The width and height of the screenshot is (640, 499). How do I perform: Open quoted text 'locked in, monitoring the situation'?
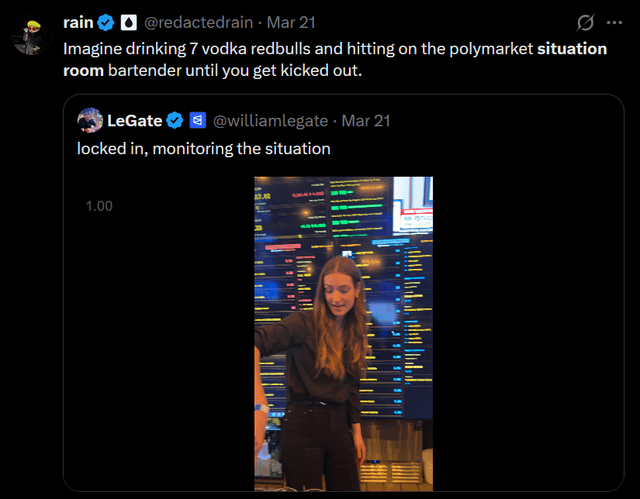point(203,148)
